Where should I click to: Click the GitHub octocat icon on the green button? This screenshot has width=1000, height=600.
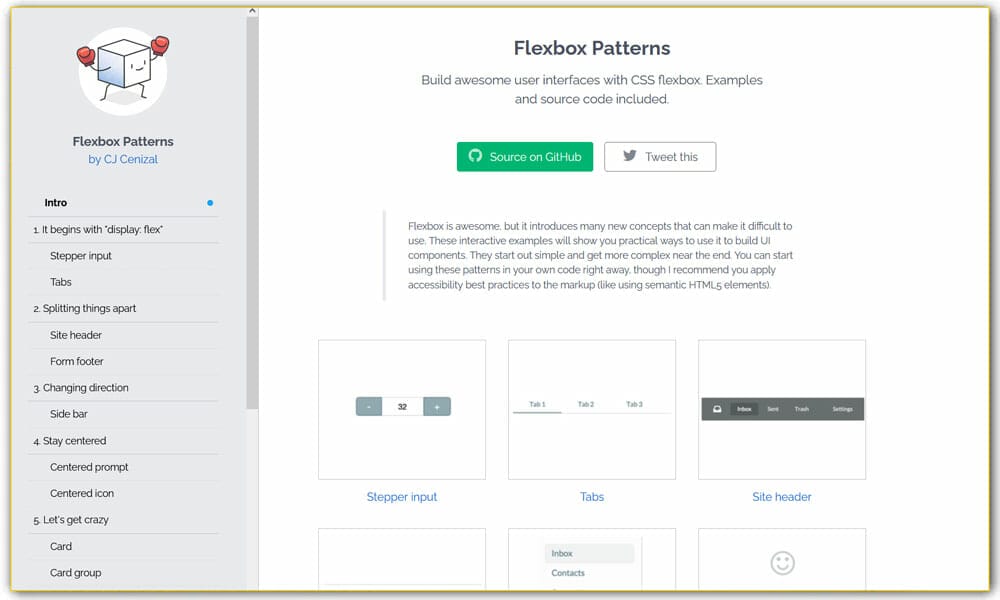point(474,157)
